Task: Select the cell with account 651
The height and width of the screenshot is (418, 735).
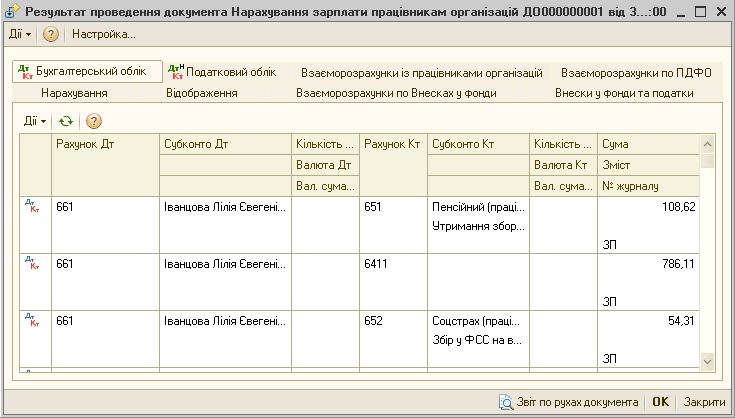Action: tap(393, 225)
